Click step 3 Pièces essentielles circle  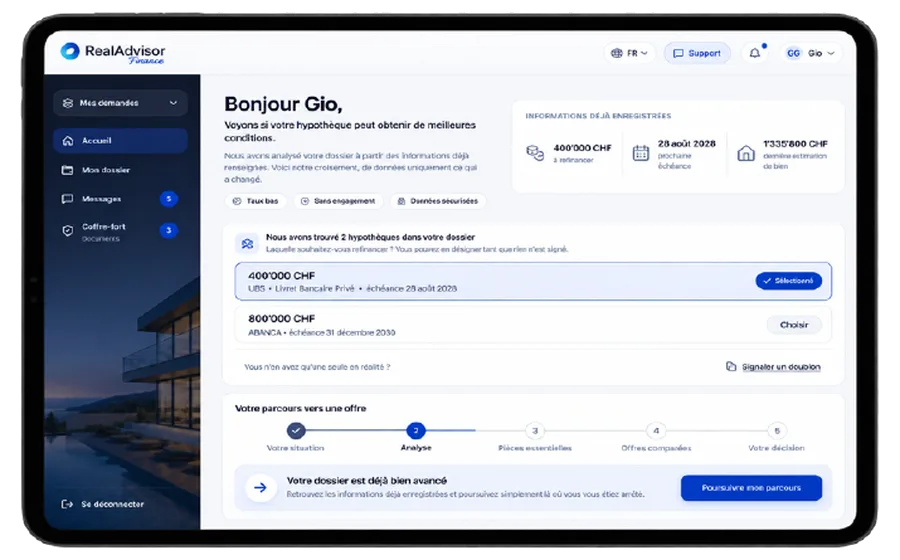coord(535,430)
